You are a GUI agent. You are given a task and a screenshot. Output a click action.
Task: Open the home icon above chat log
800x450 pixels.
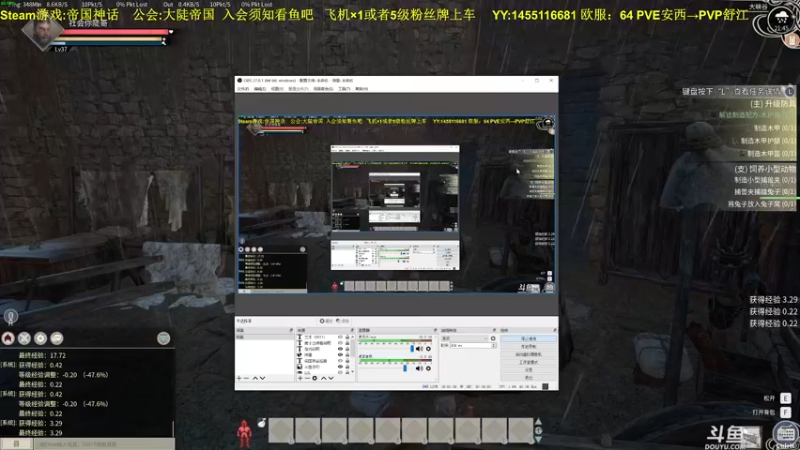8,338
